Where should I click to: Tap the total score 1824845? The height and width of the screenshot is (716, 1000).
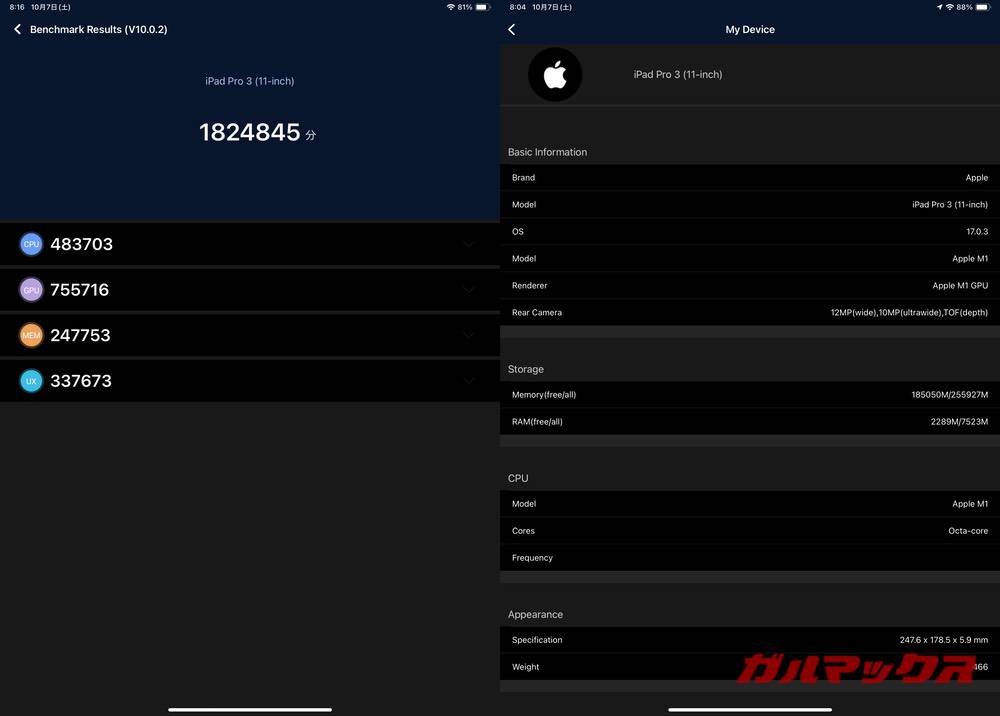click(x=250, y=131)
